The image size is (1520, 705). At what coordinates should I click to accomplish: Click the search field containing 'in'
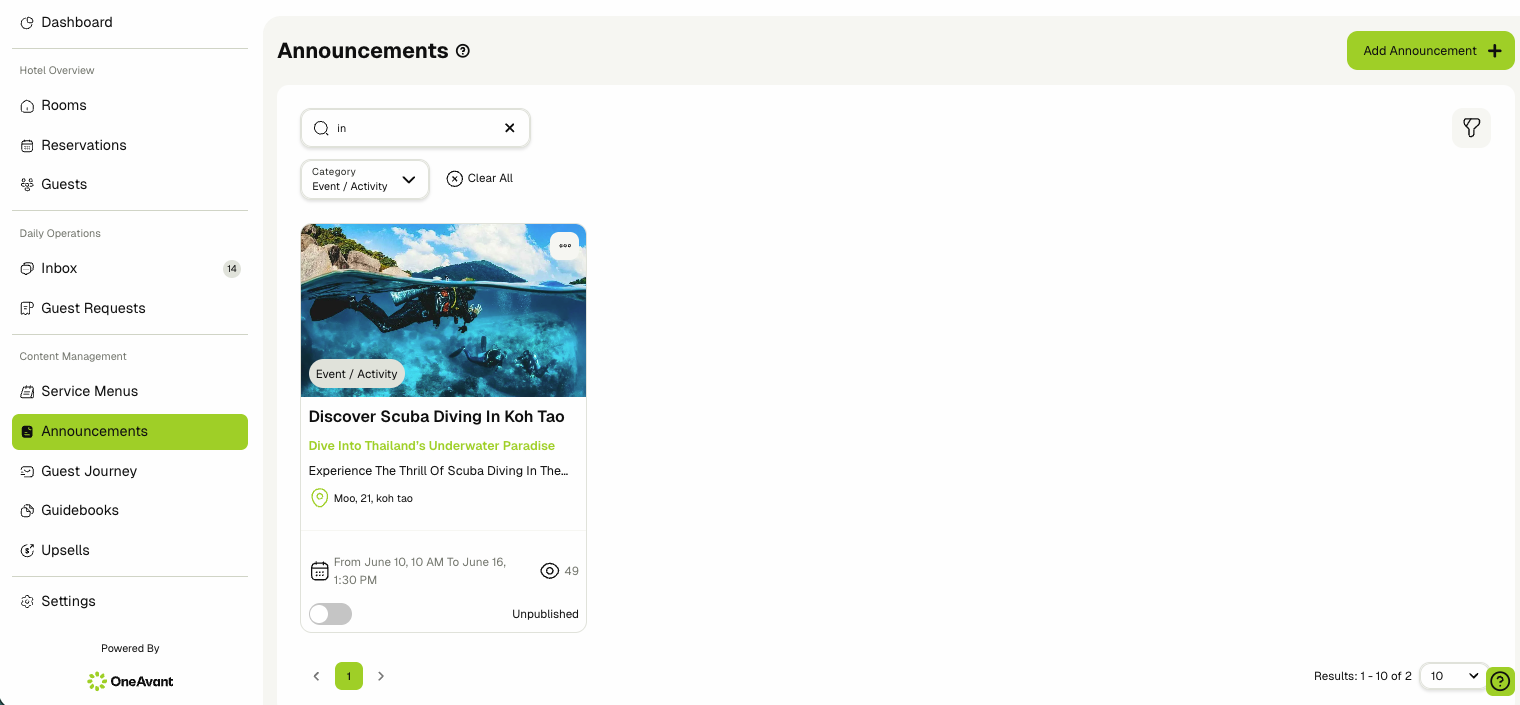tap(415, 128)
